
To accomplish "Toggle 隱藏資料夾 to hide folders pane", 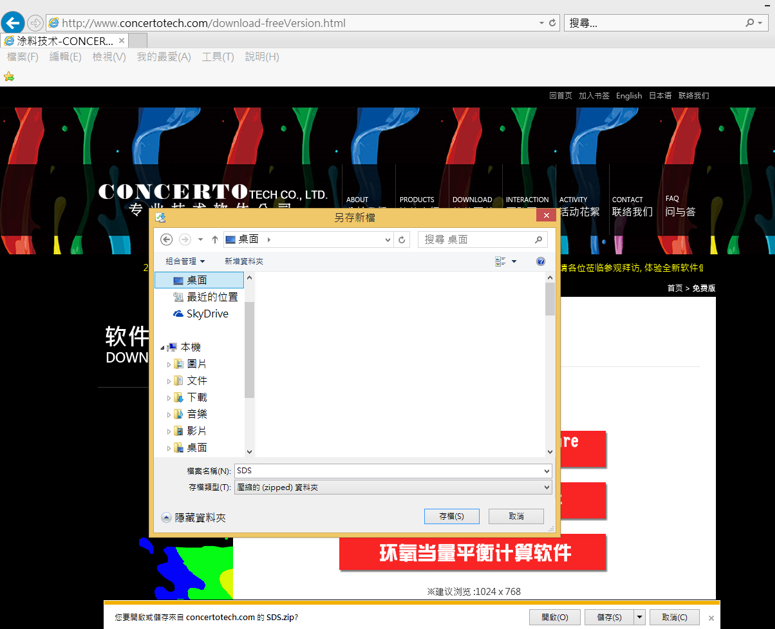I will coord(194,518).
